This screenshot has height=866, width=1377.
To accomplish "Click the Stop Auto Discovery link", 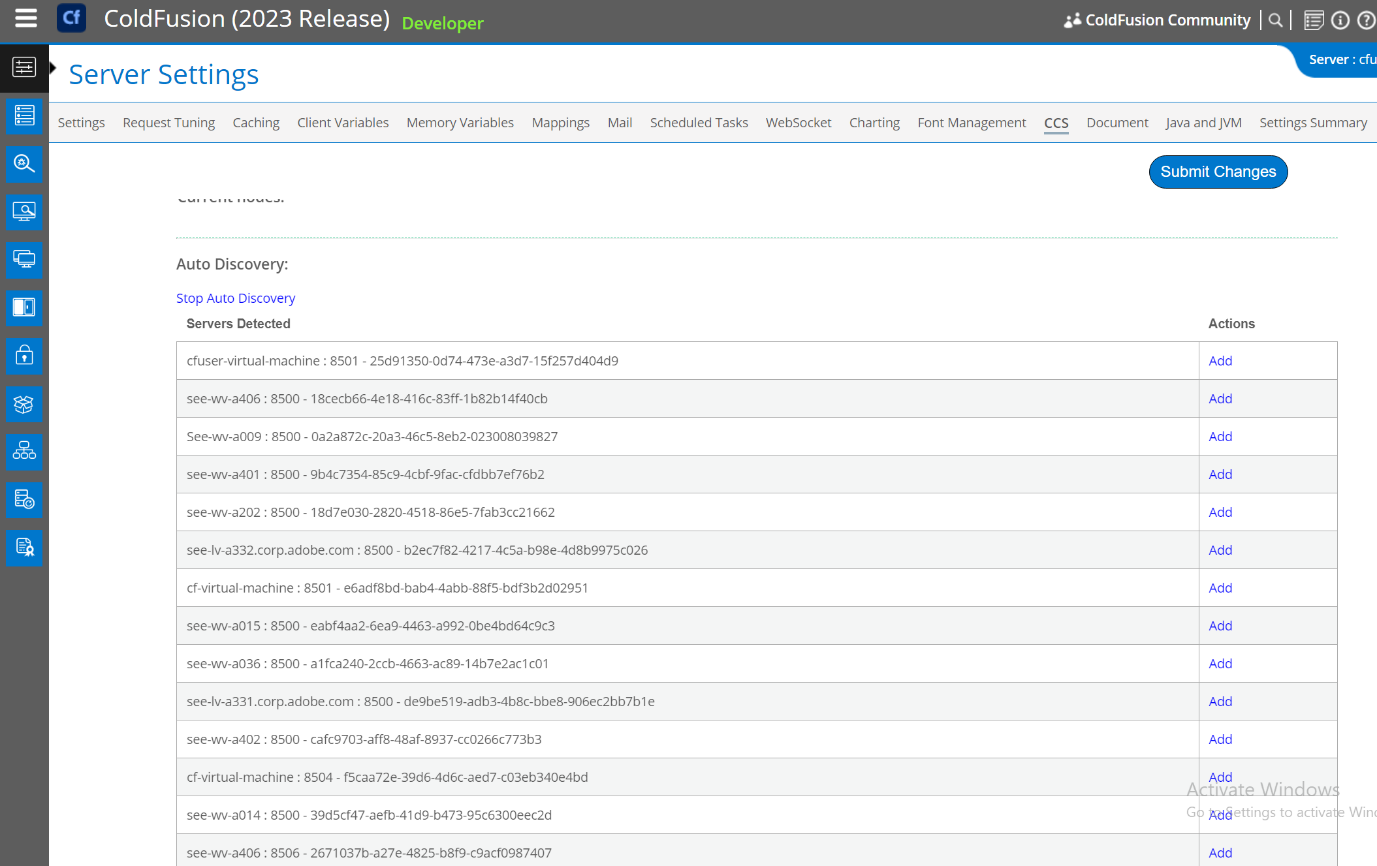I will tap(235, 298).
